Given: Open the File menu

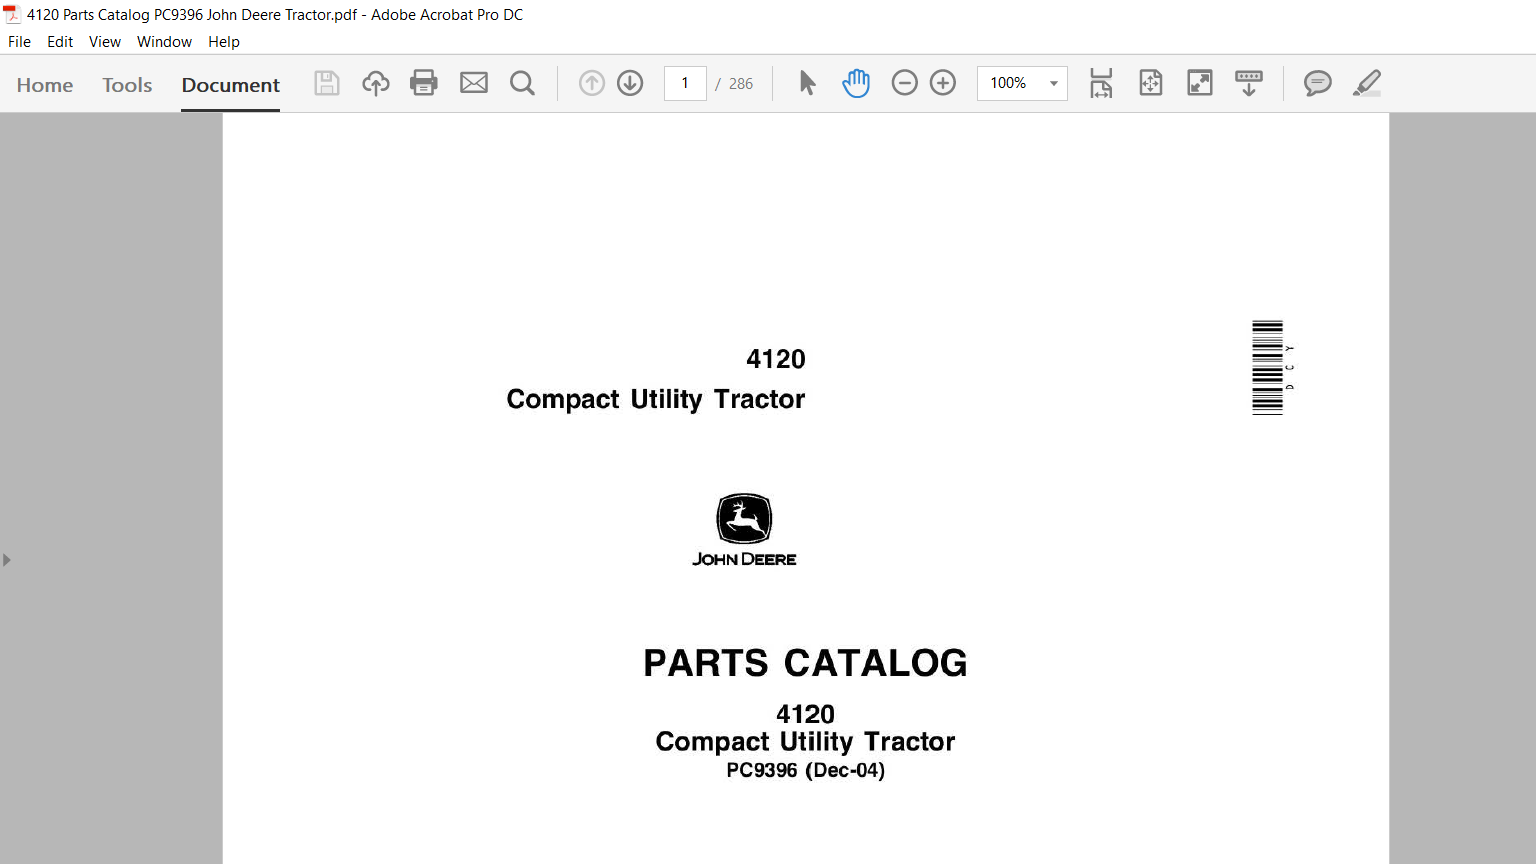Looking at the screenshot, I should [x=19, y=42].
